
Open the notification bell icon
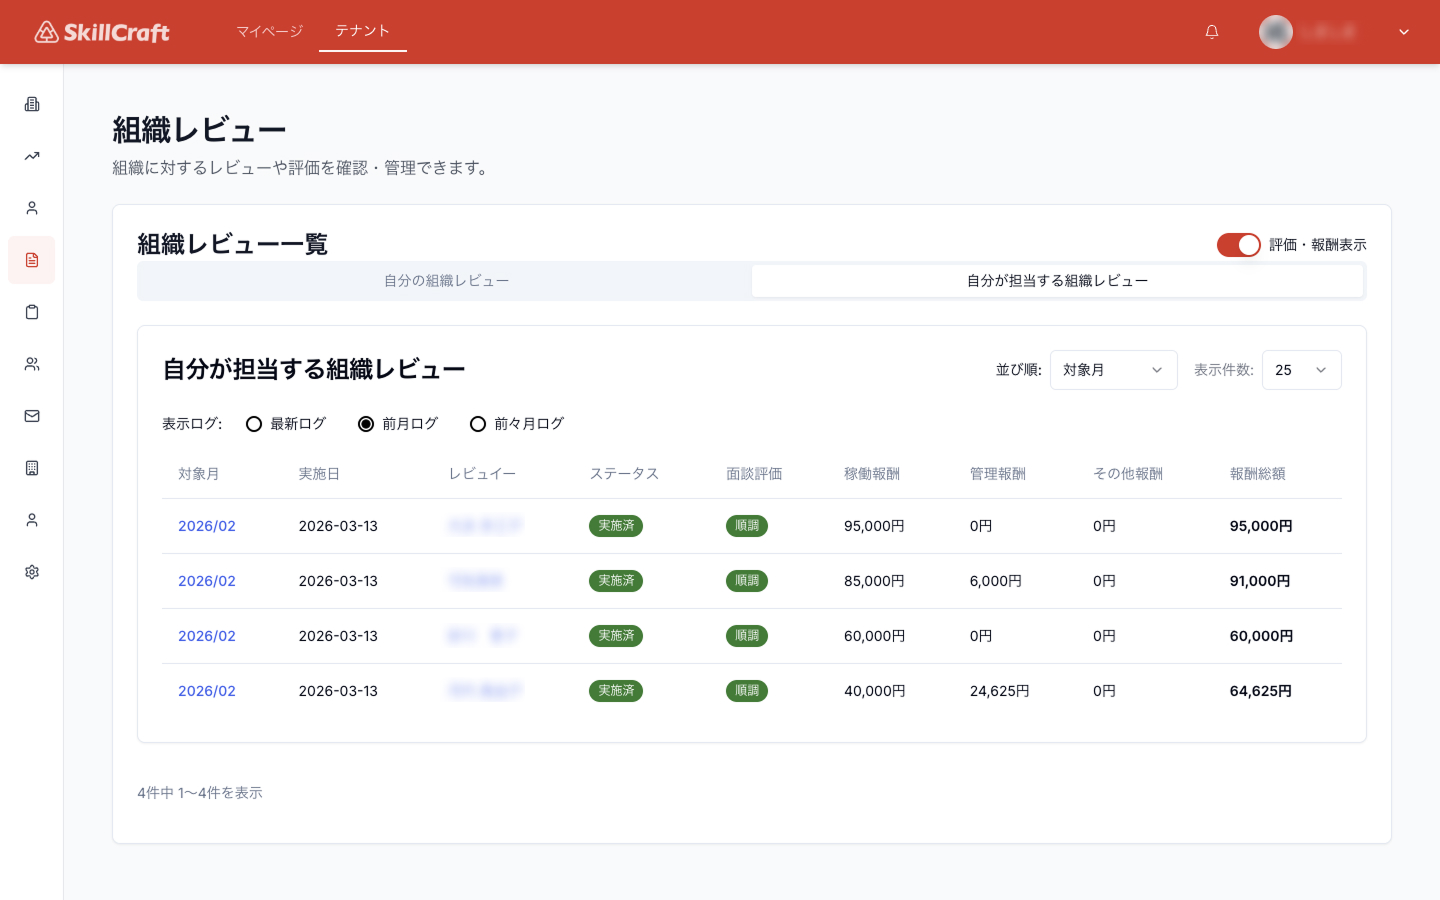(x=1211, y=31)
